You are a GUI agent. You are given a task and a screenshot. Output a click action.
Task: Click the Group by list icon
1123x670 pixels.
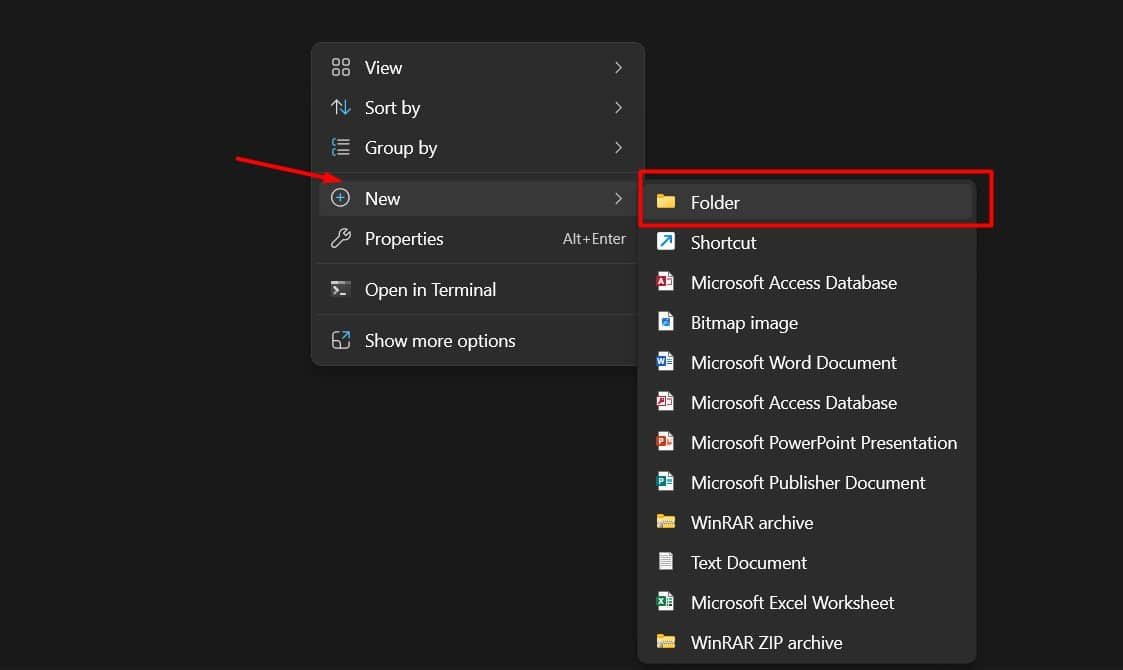click(x=341, y=148)
